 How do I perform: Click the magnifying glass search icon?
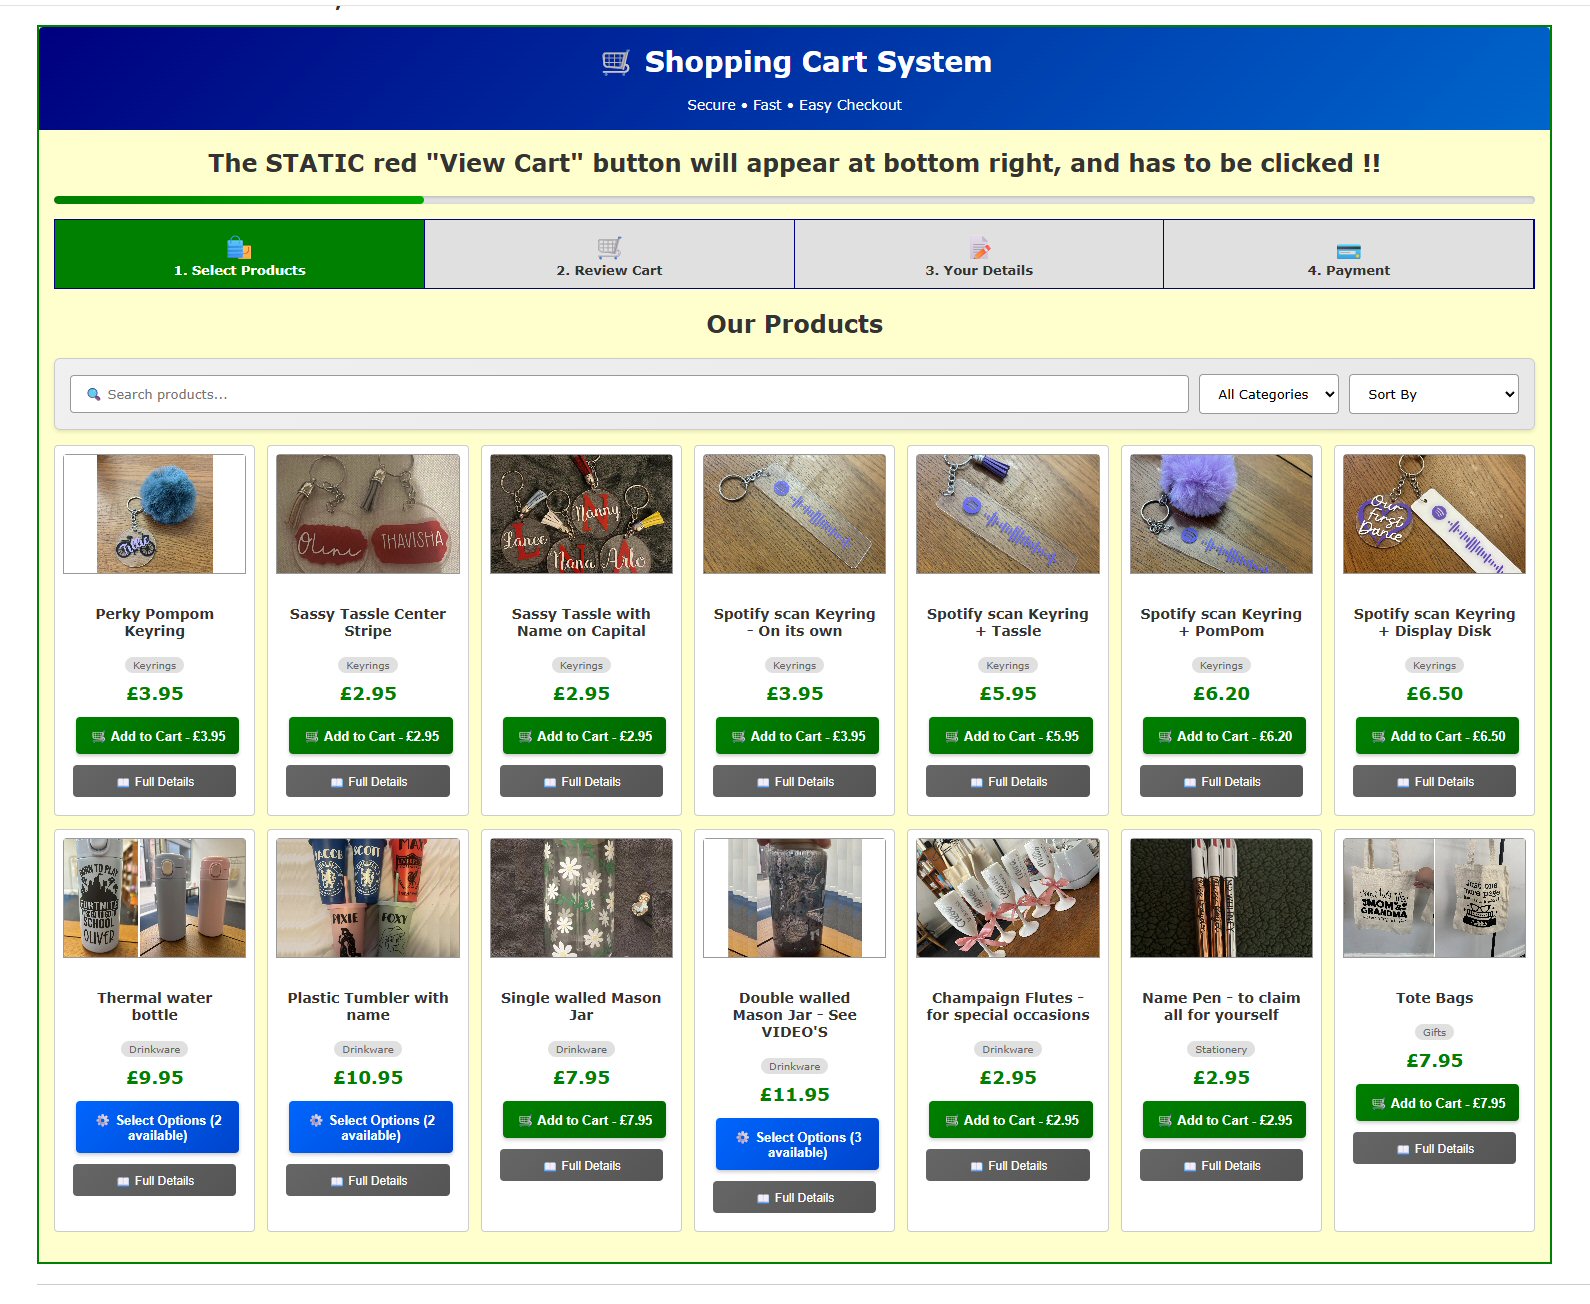pos(94,394)
